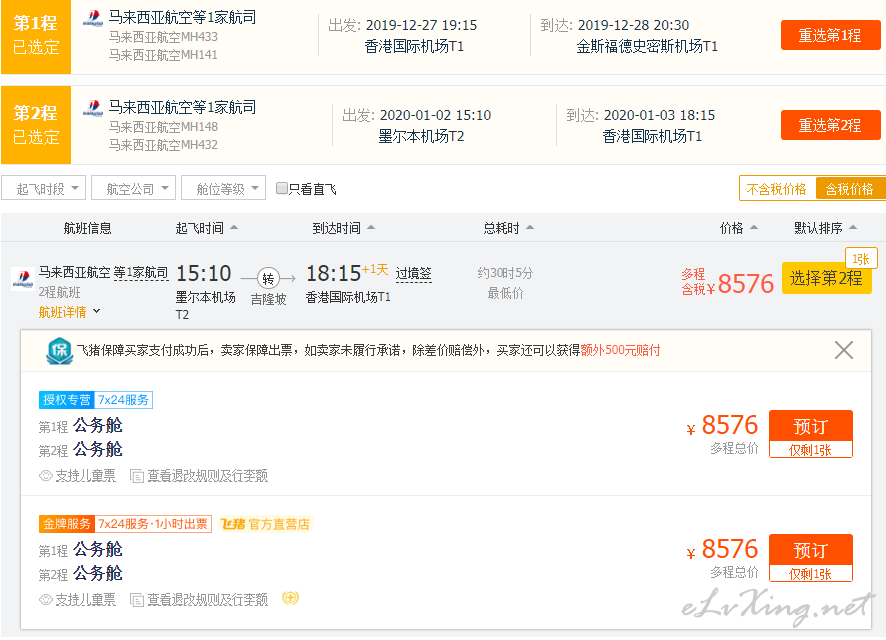The height and width of the screenshot is (640, 886).
Task: Click flight number 马来西亚航空MH432
Action: (163, 145)
